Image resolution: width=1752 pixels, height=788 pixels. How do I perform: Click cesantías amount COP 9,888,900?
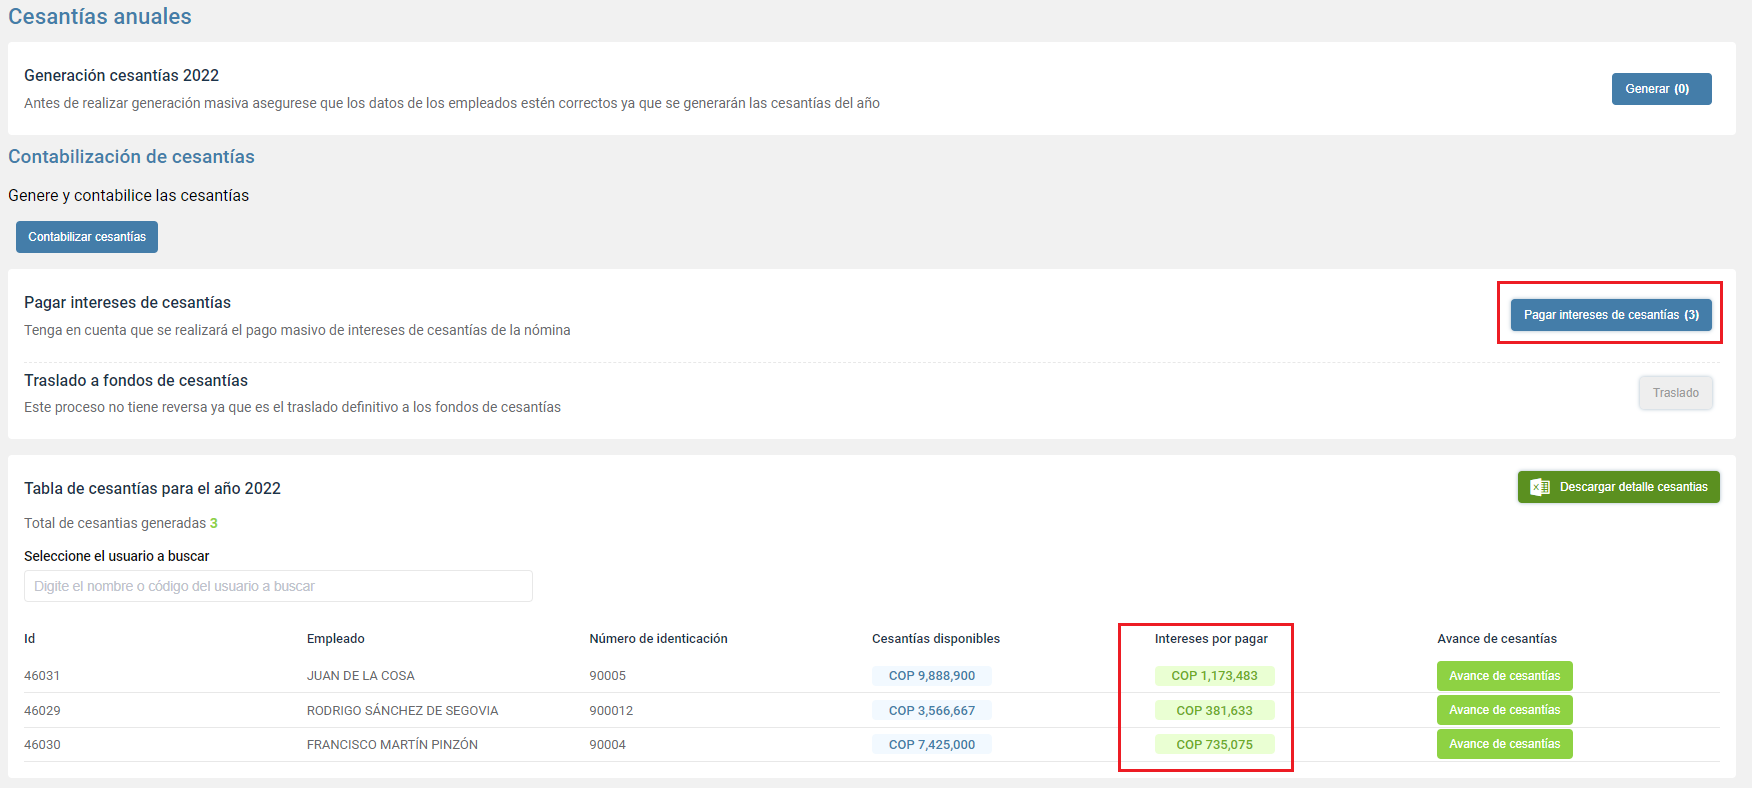pos(932,676)
